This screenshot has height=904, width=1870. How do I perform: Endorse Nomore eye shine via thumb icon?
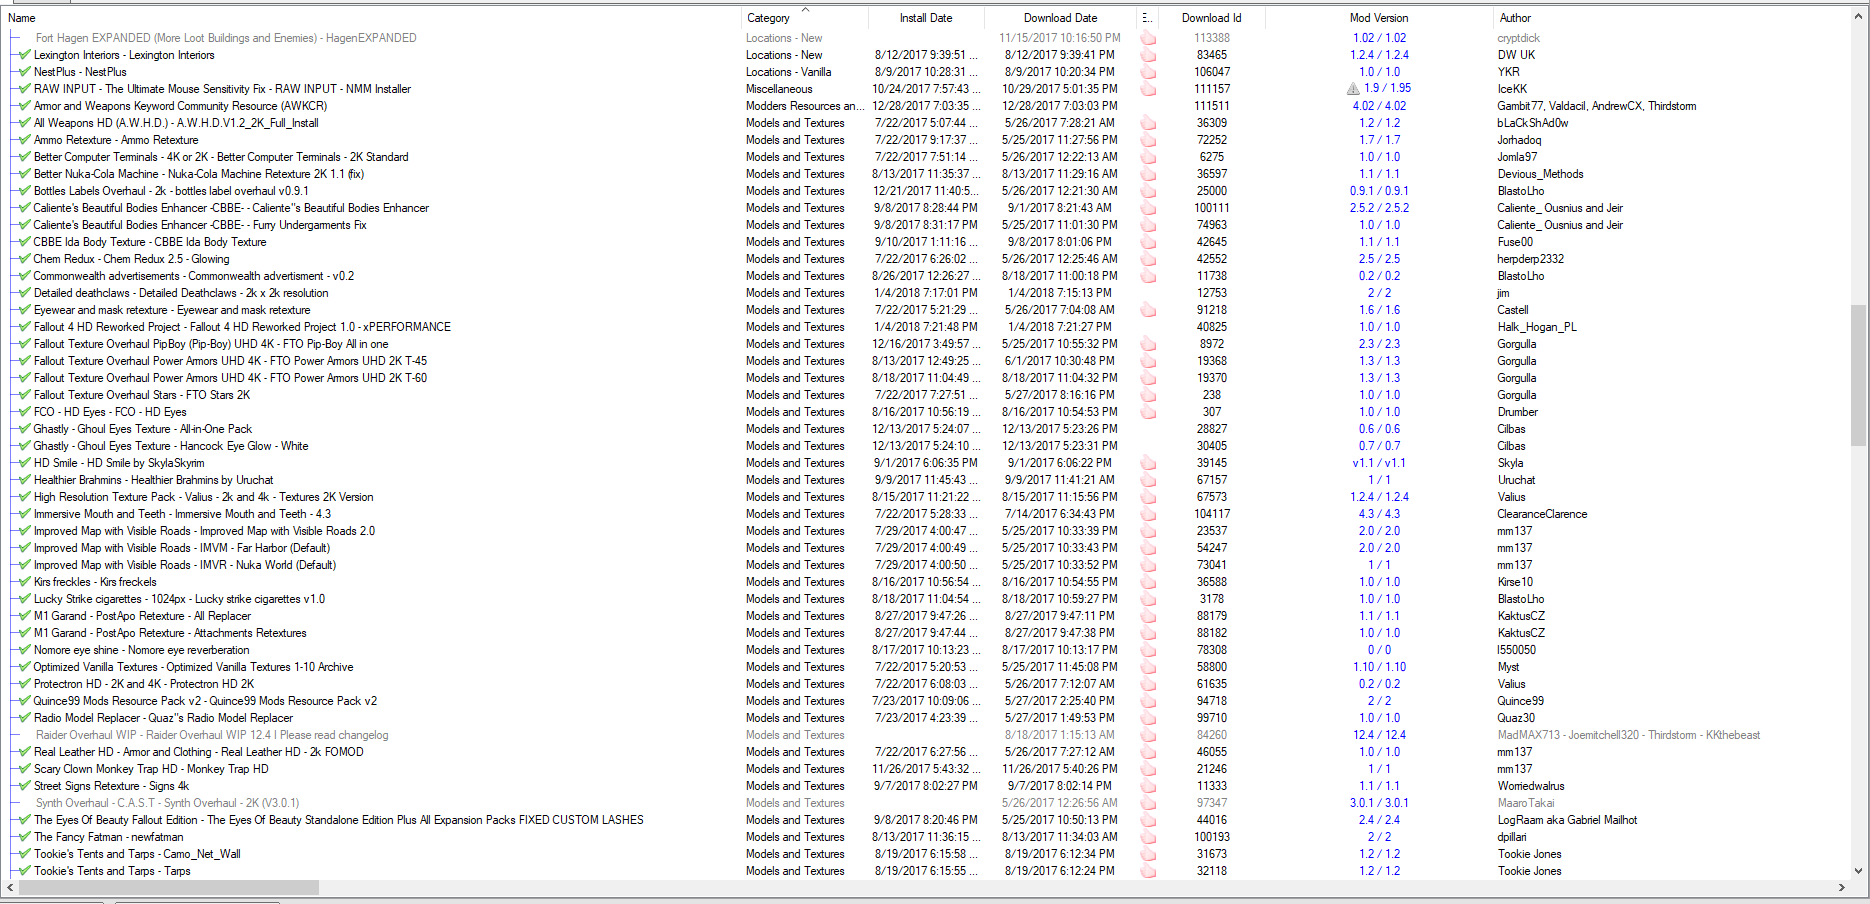click(x=1148, y=650)
